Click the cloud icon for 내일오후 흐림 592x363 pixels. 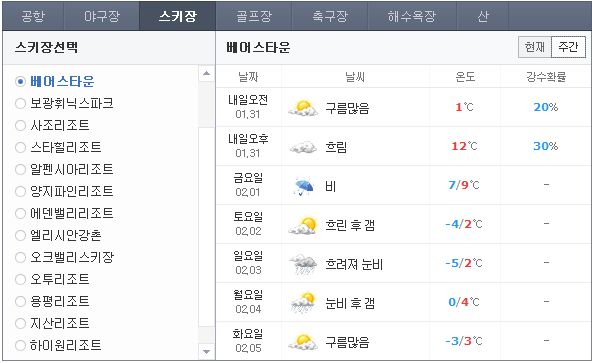[x=303, y=147]
